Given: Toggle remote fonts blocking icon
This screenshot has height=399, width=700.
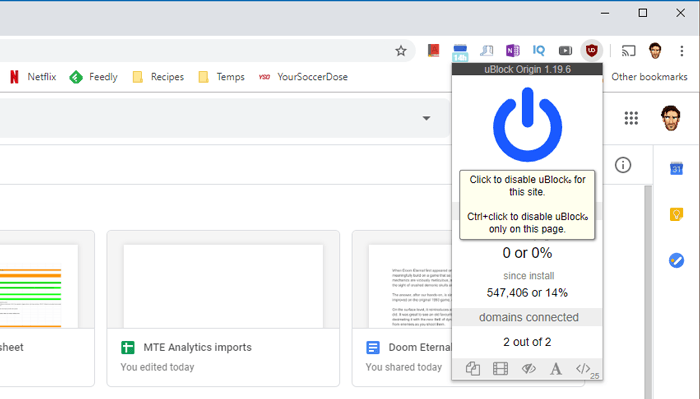Looking at the screenshot, I should click(x=556, y=369).
